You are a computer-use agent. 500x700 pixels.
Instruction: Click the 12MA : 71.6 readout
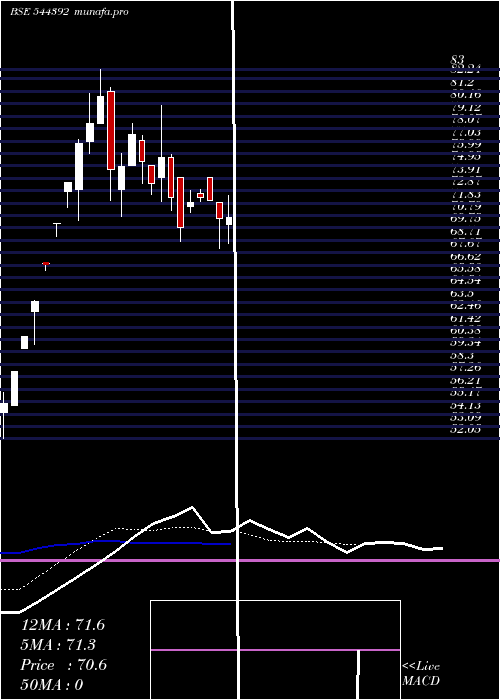(63, 625)
